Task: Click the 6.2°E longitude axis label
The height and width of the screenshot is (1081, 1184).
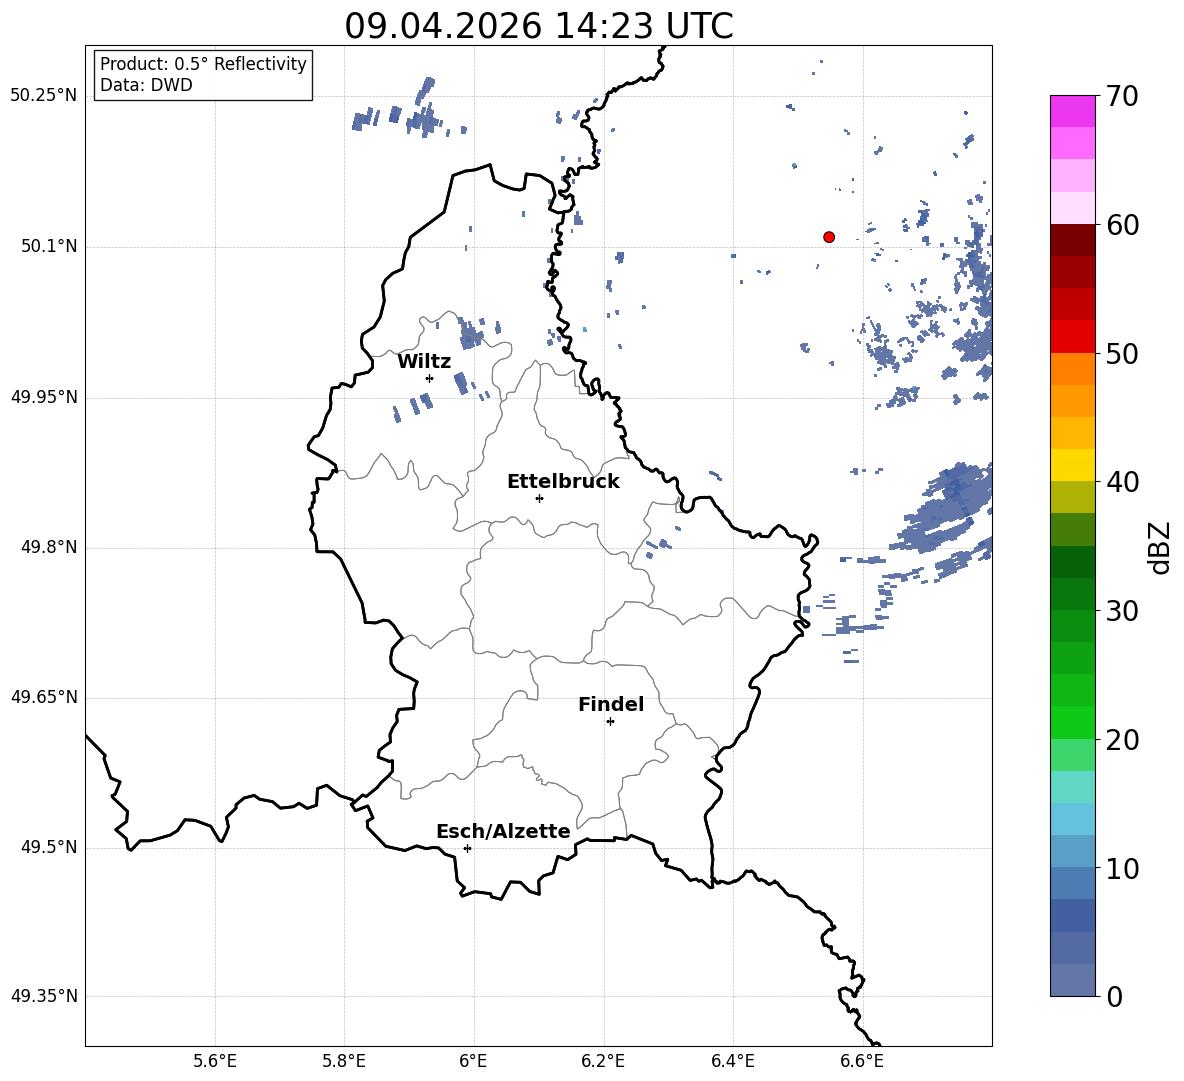Action: pos(603,1061)
